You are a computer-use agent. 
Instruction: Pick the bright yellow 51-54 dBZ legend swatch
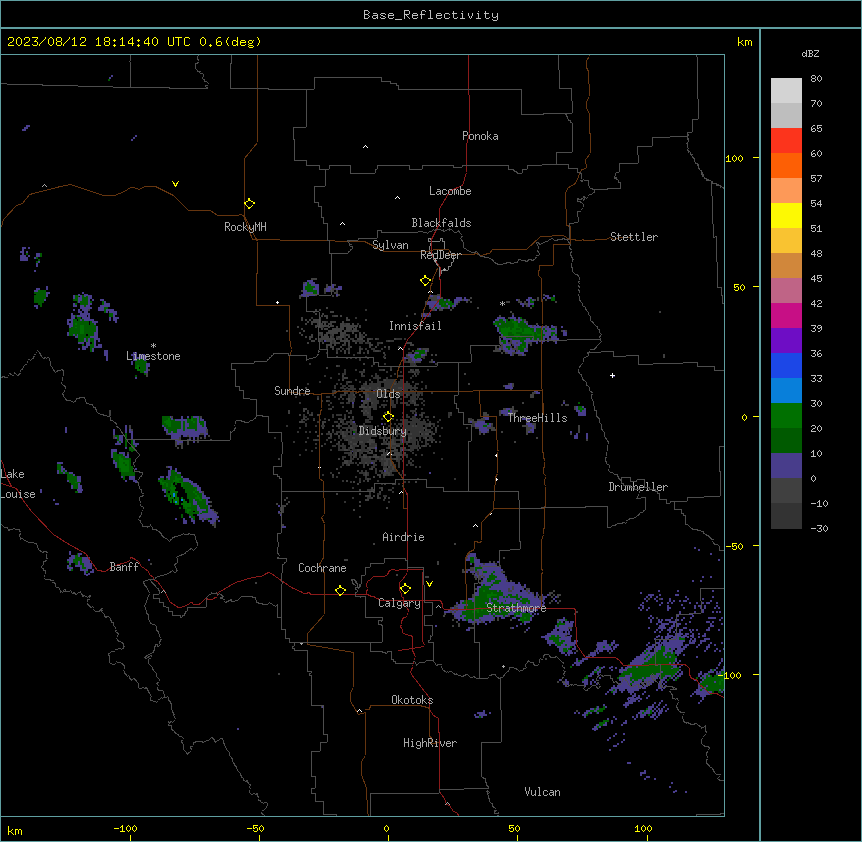786,215
